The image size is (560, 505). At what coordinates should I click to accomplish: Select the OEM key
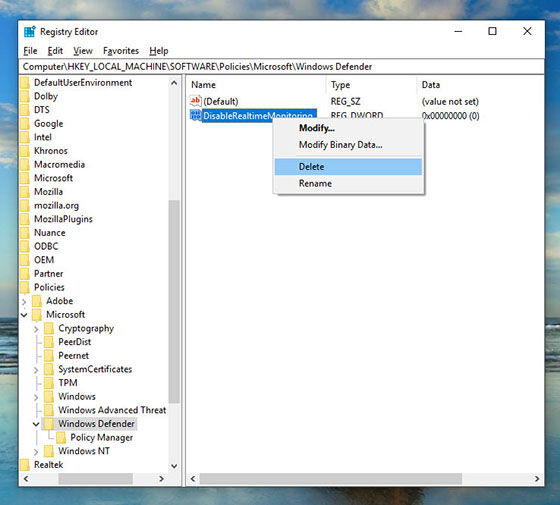(44, 260)
